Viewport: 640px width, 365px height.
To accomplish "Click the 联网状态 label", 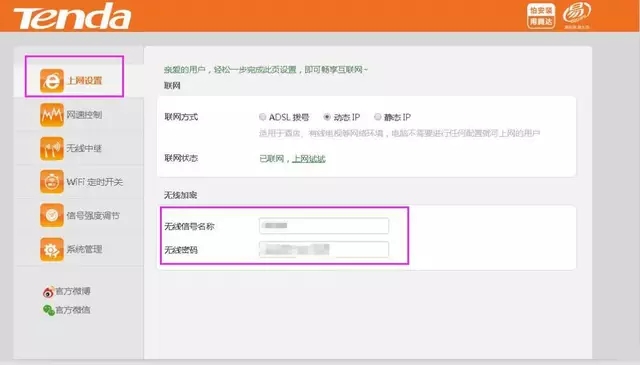I will point(181,158).
